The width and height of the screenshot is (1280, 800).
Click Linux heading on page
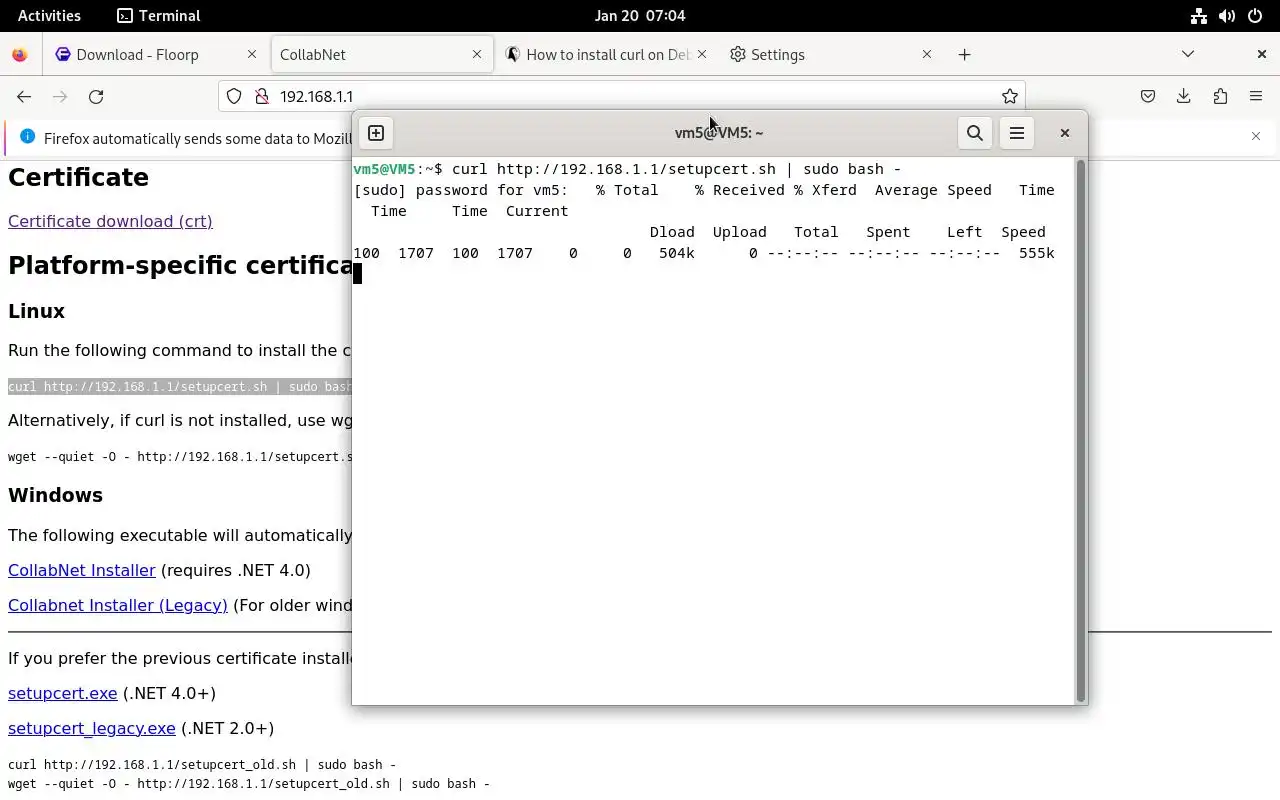[36, 311]
